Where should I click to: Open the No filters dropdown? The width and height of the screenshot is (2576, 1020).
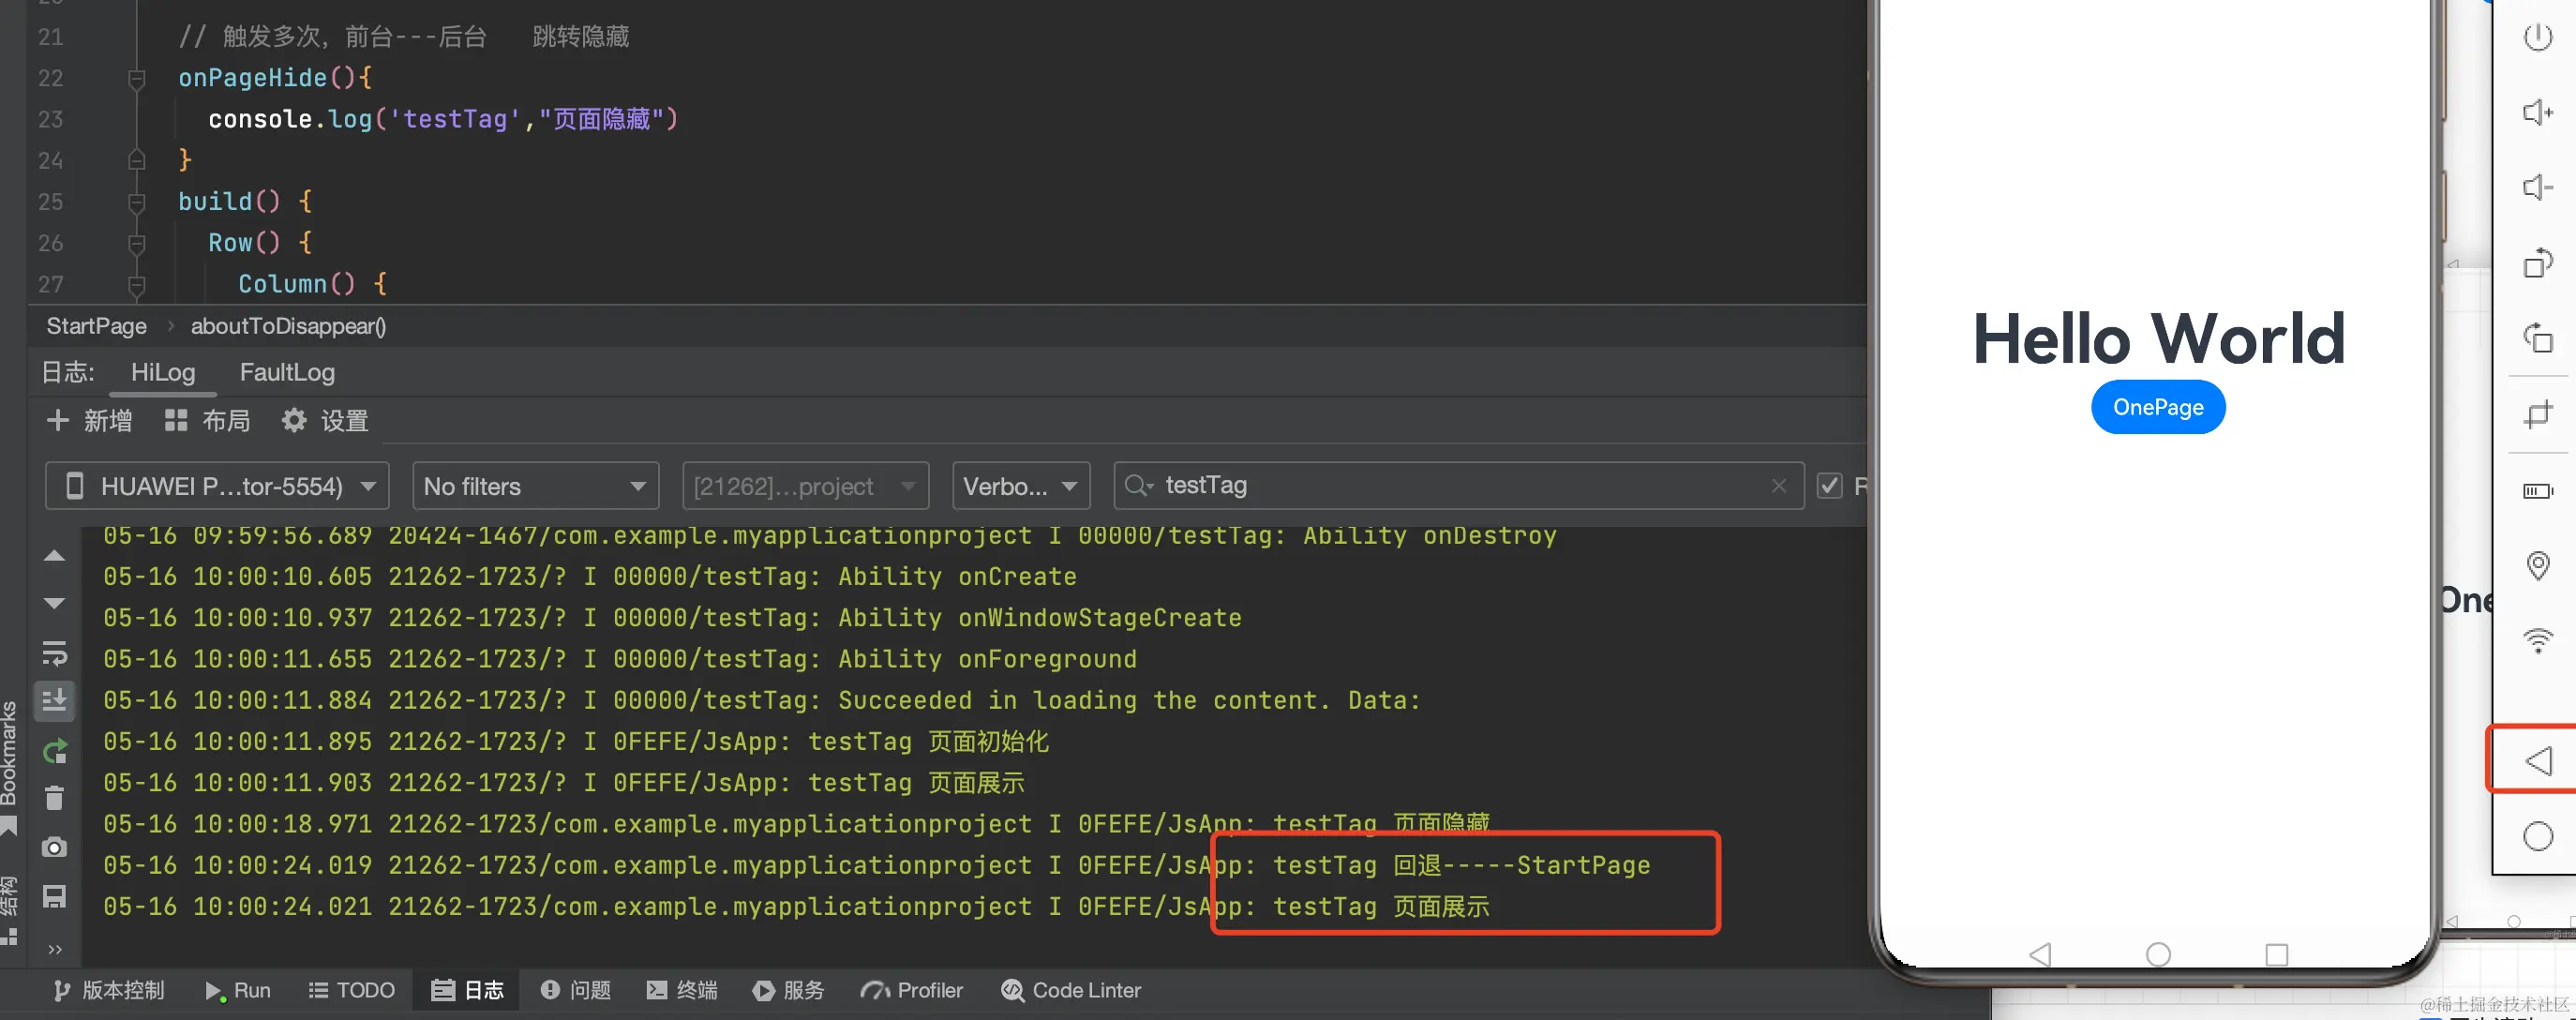coord(535,486)
